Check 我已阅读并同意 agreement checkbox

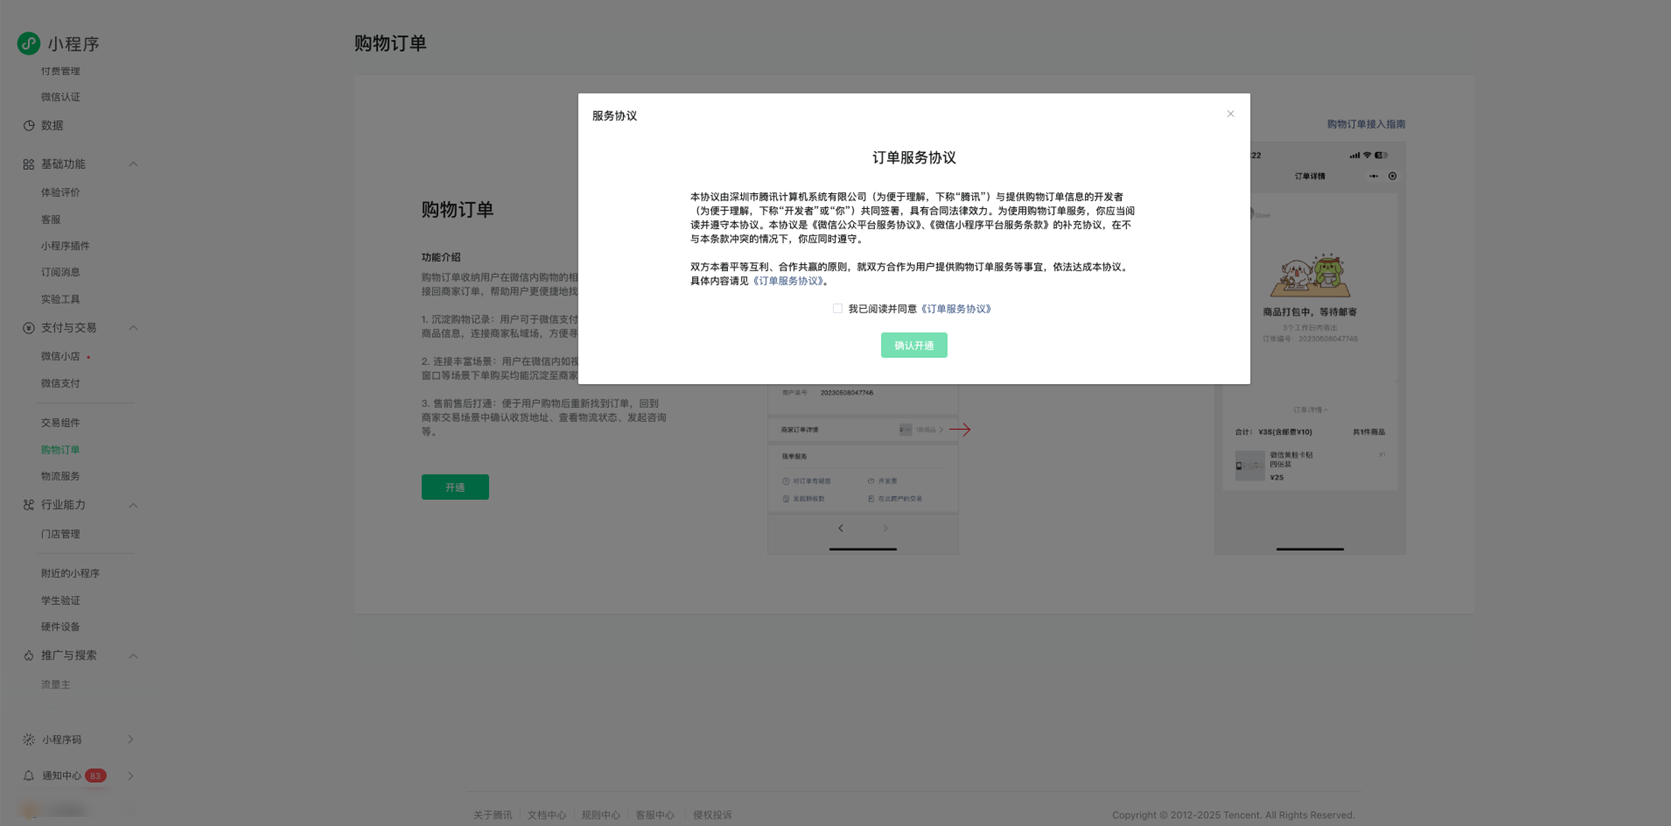click(838, 309)
